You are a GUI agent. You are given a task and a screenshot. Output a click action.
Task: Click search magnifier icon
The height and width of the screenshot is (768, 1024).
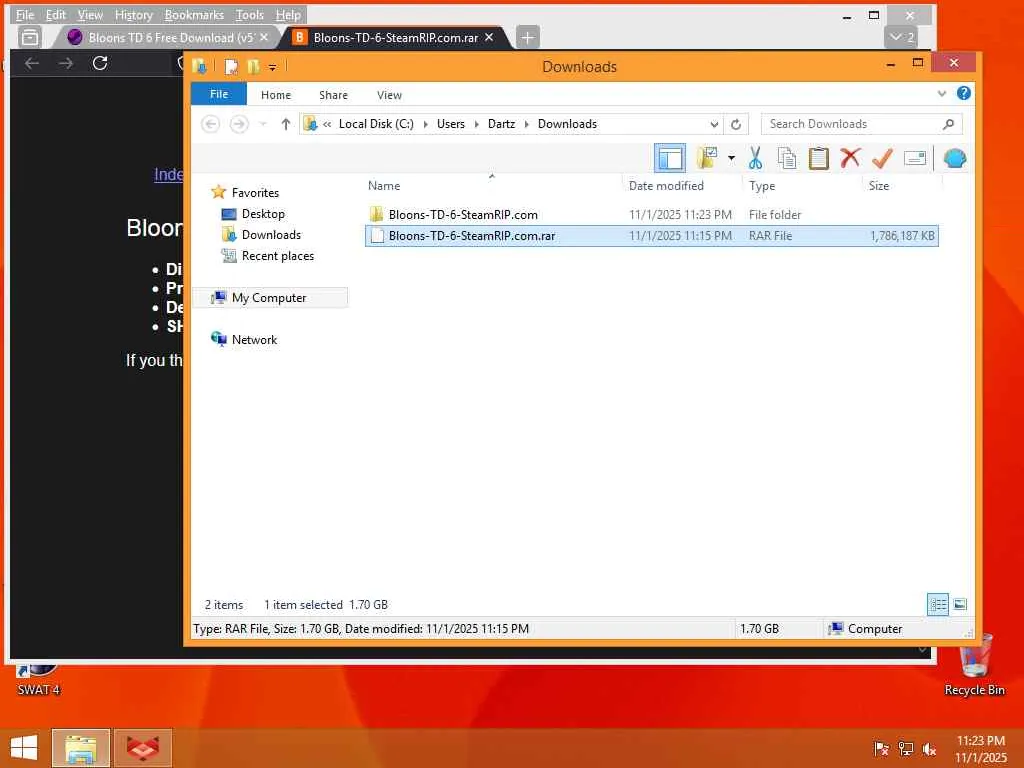948,124
